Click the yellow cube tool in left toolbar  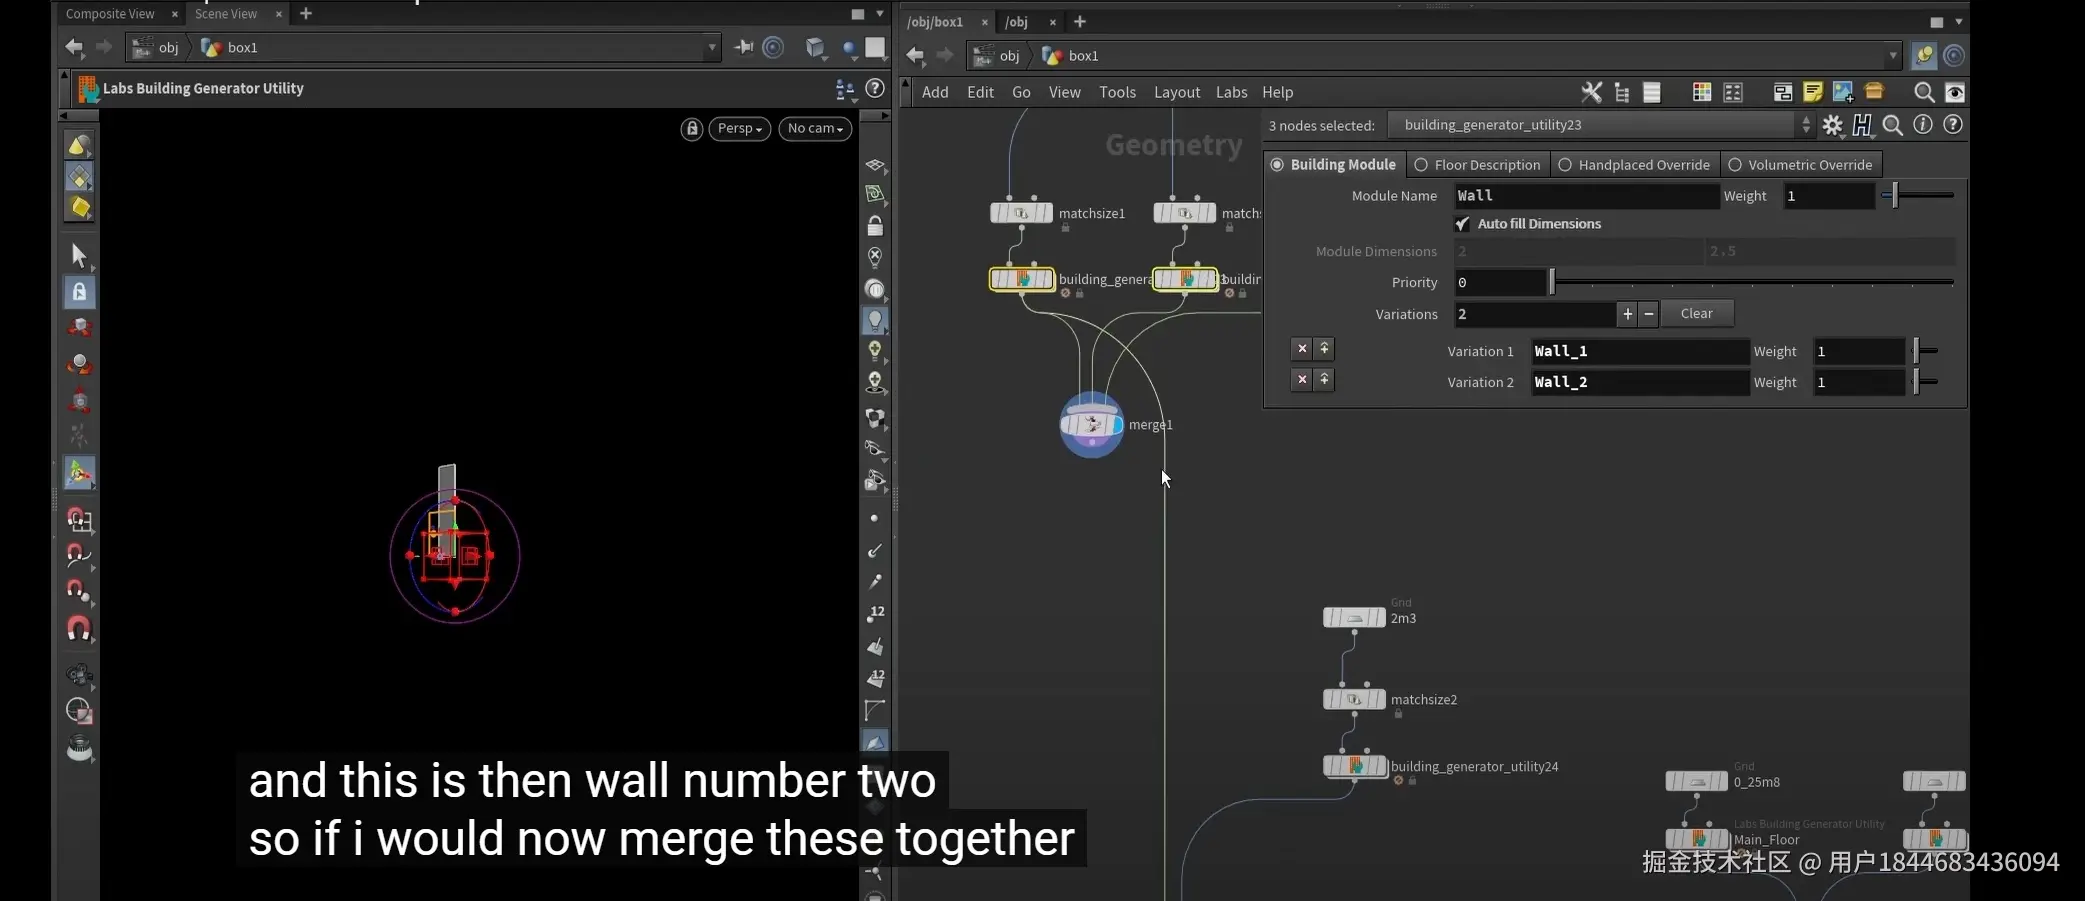(x=79, y=207)
